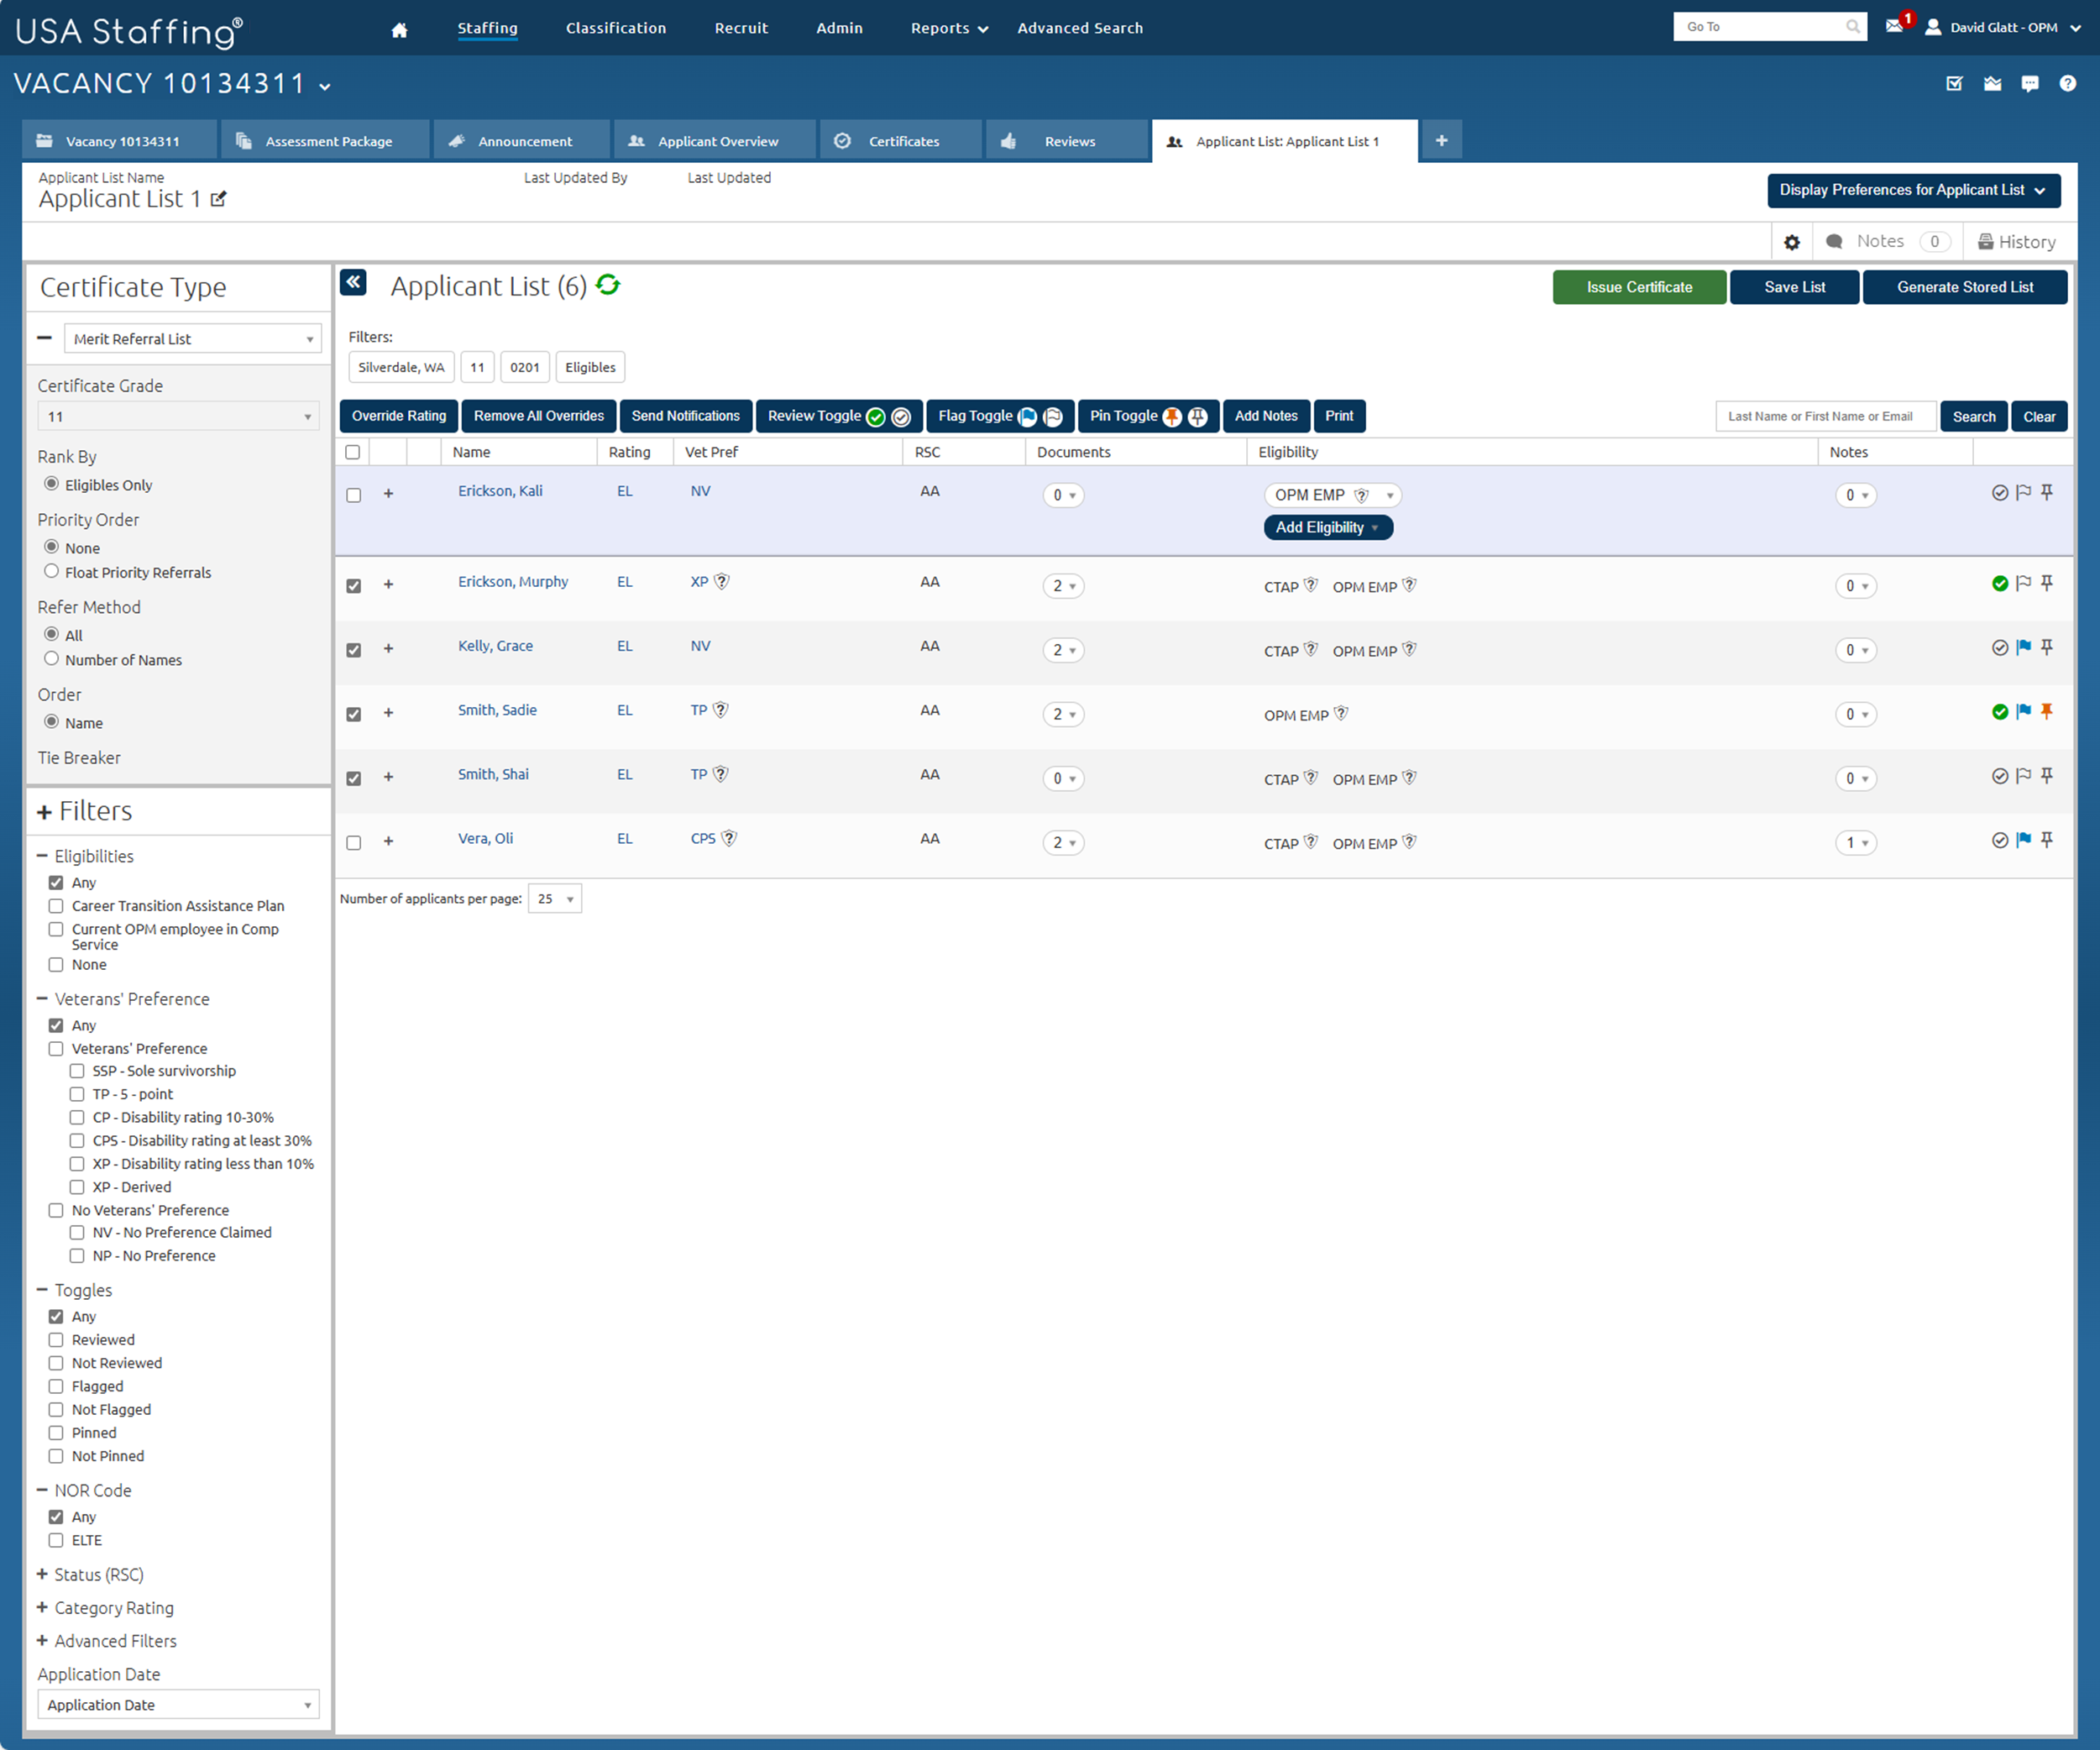This screenshot has width=2100, height=1750.
Task: Open the settings gear near Notes
Action: coord(1792,241)
